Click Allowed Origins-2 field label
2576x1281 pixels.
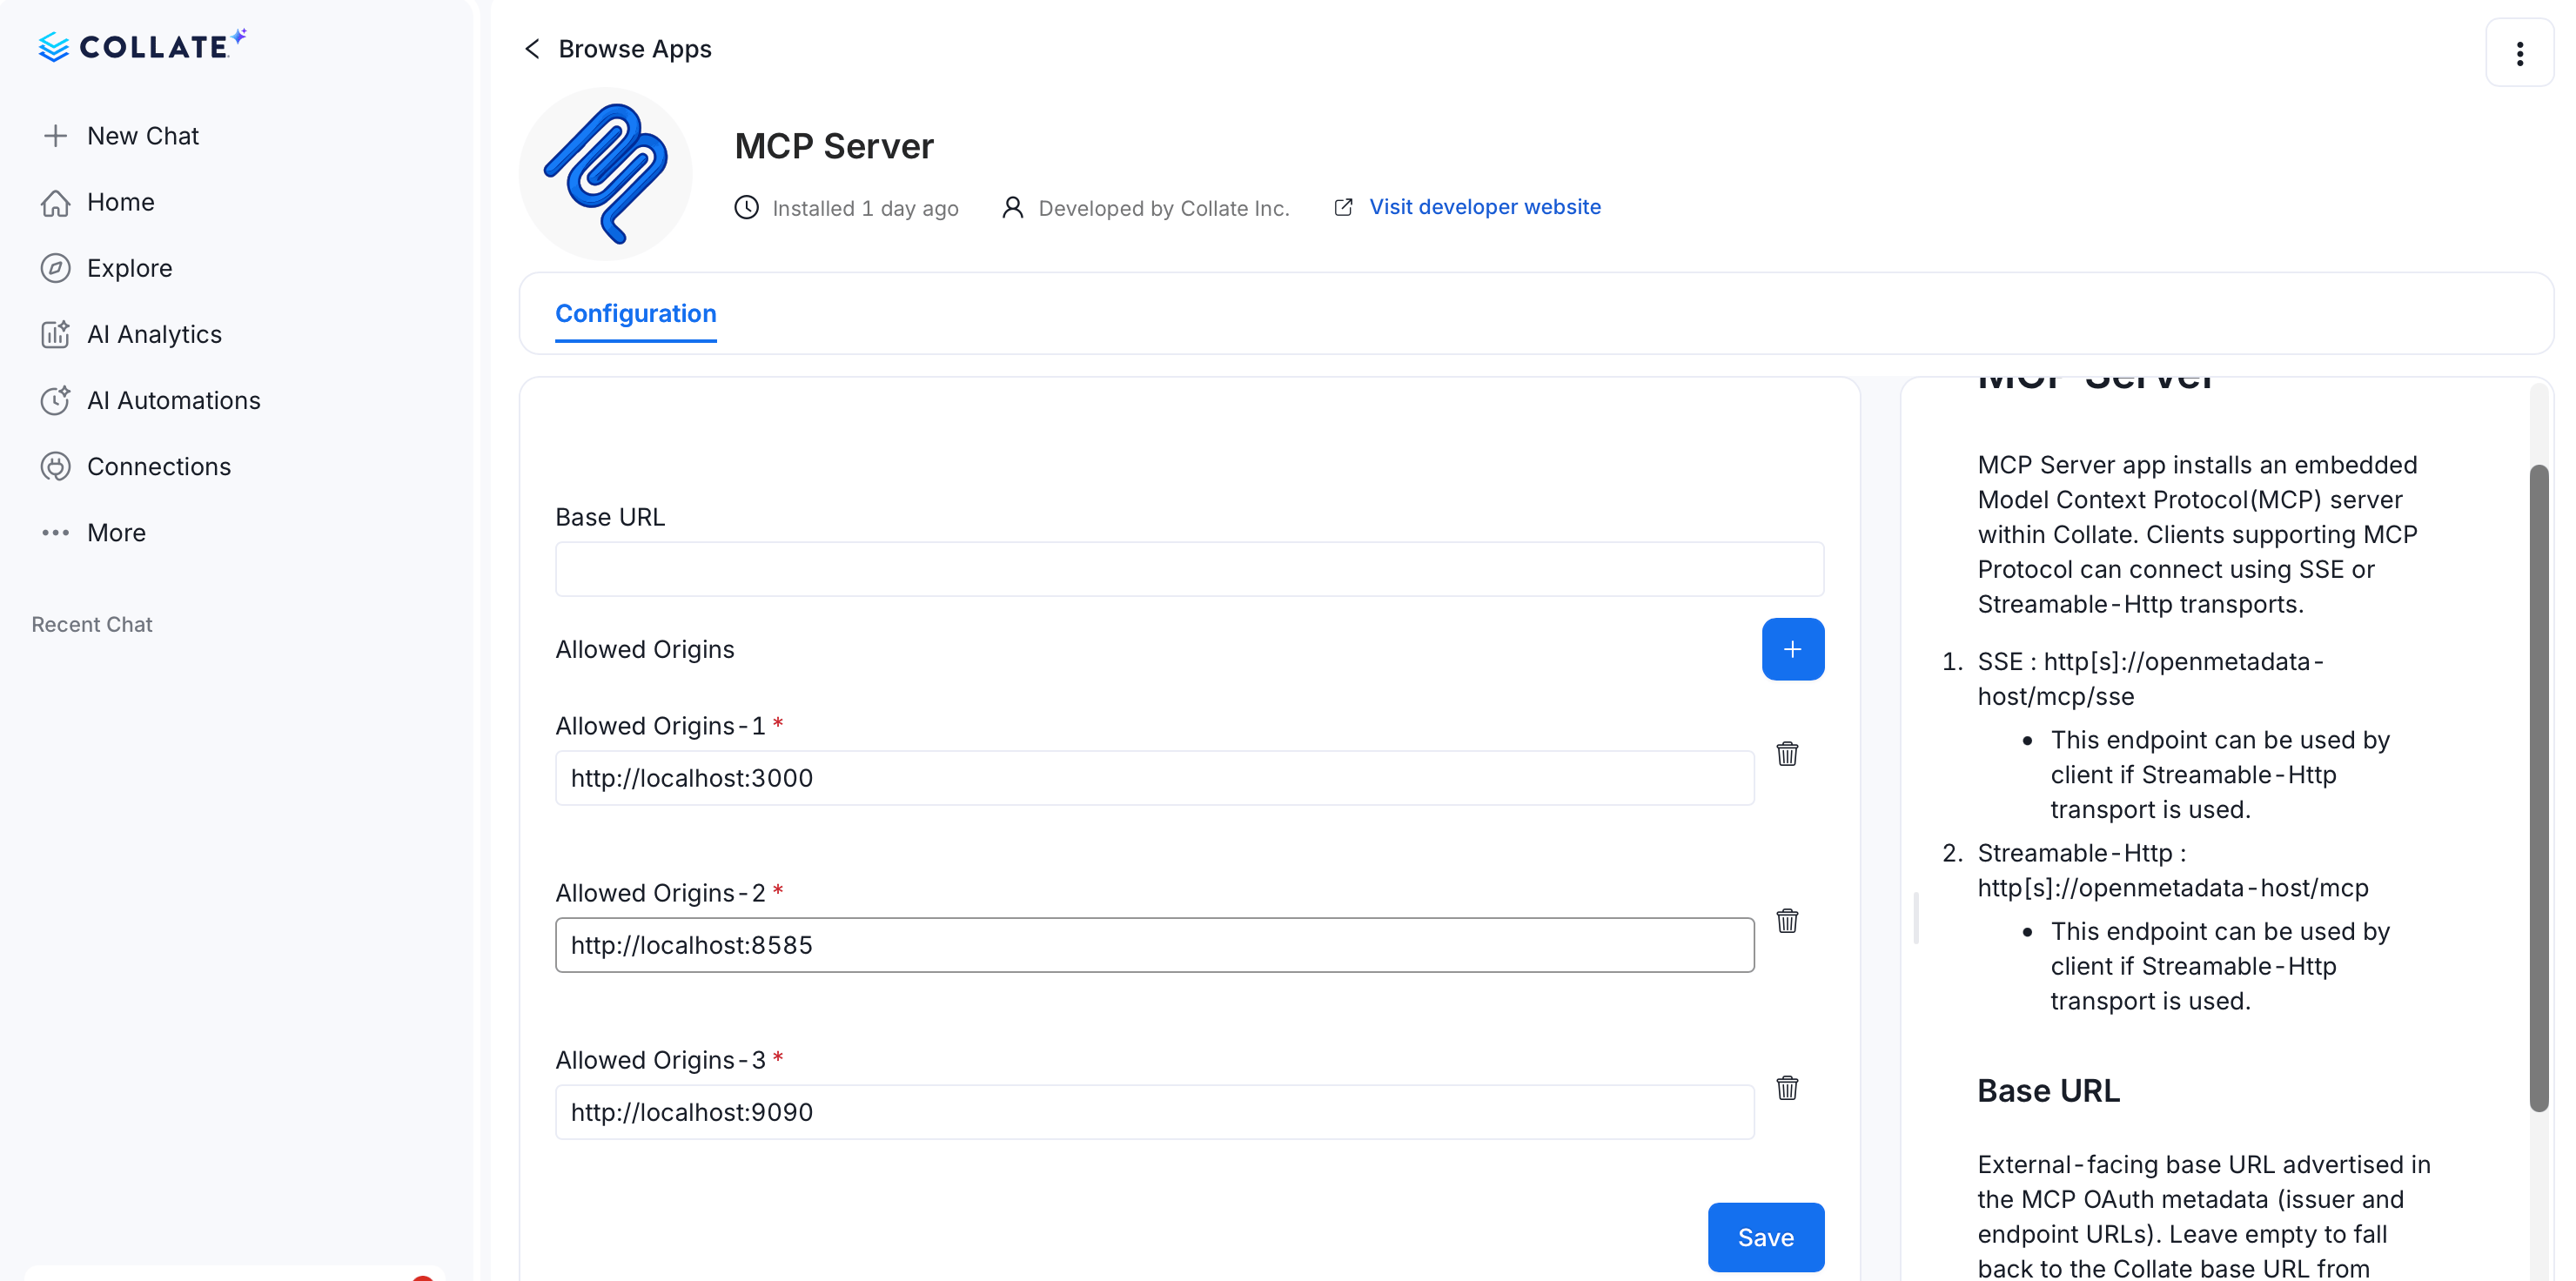click(x=660, y=893)
